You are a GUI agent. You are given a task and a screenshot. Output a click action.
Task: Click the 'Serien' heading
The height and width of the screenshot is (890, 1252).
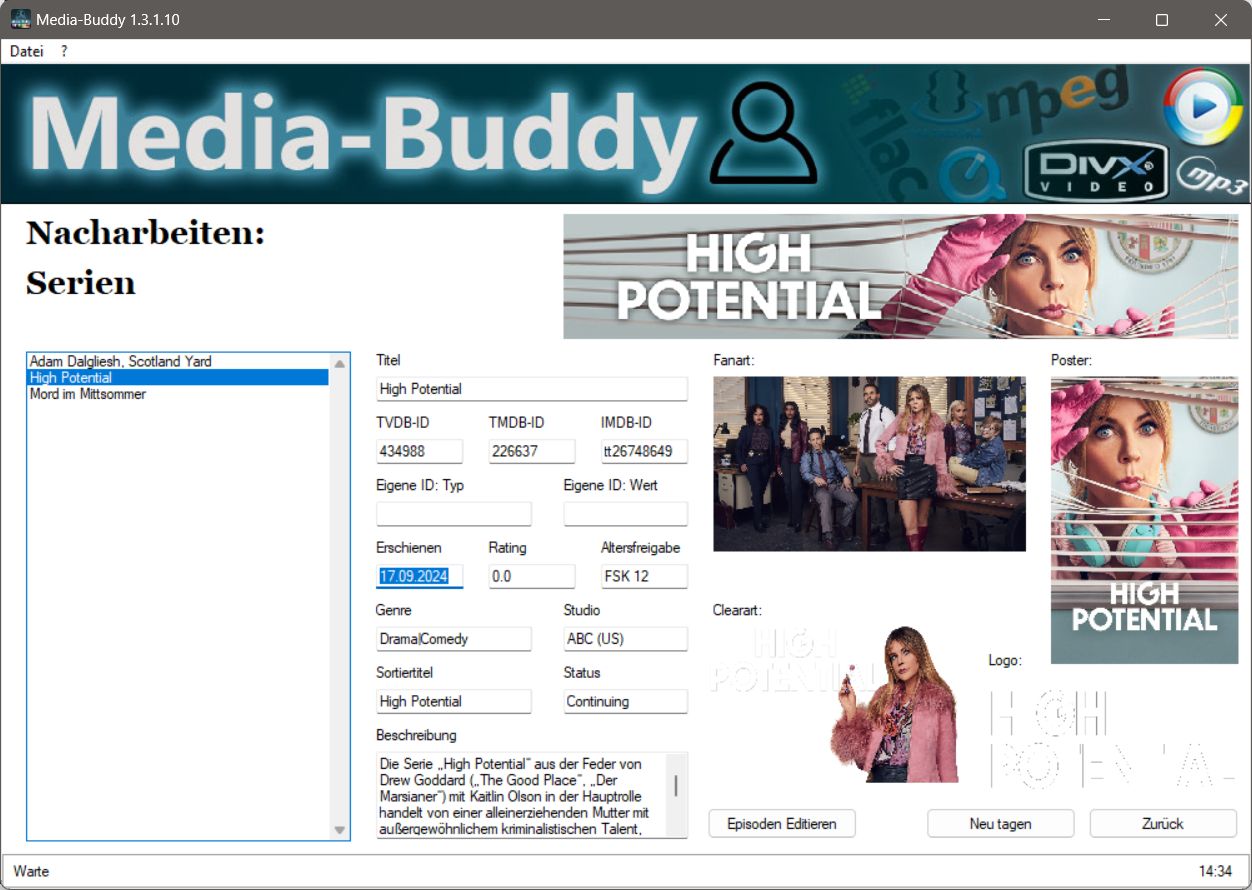click(x=81, y=283)
